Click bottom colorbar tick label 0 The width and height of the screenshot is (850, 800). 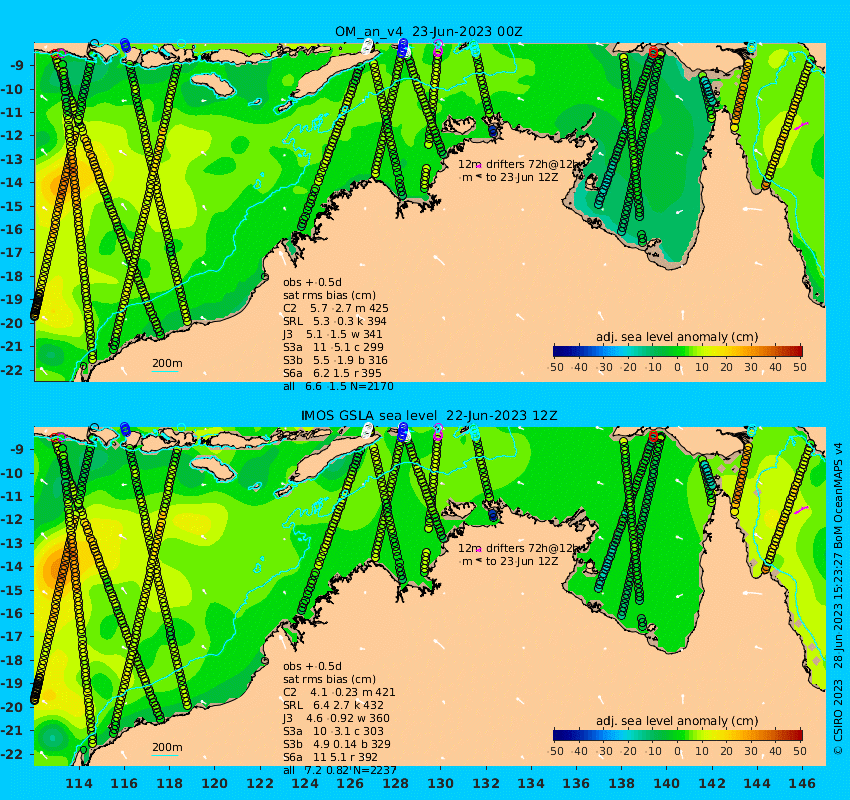(x=678, y=751)
